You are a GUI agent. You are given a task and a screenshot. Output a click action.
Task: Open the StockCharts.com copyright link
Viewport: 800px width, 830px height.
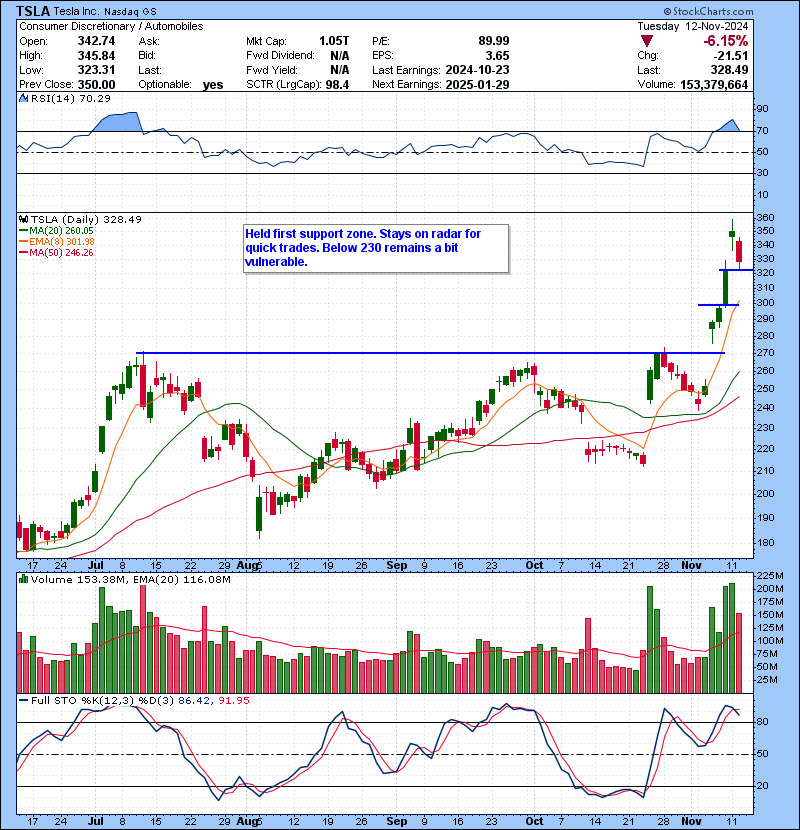(x=708, y=11)
